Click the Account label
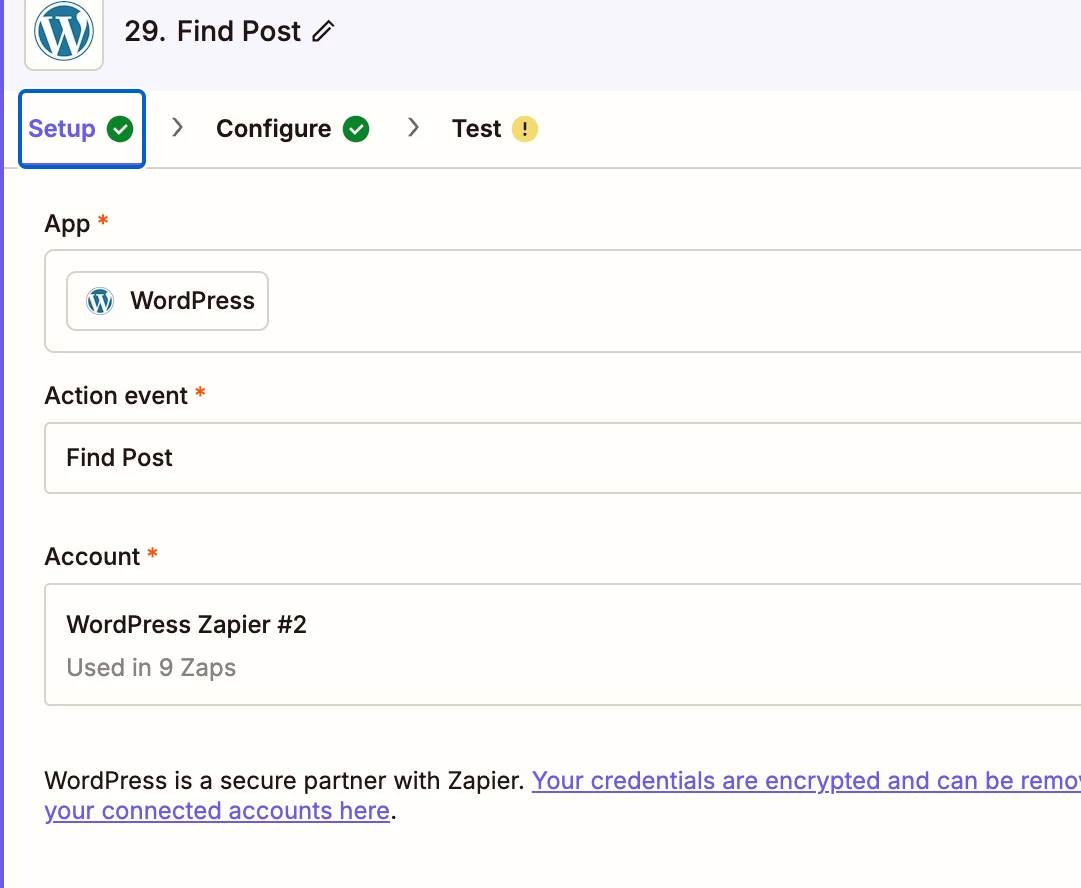Viewport: 1081px width, 888px height. click(x=92, y=556)
